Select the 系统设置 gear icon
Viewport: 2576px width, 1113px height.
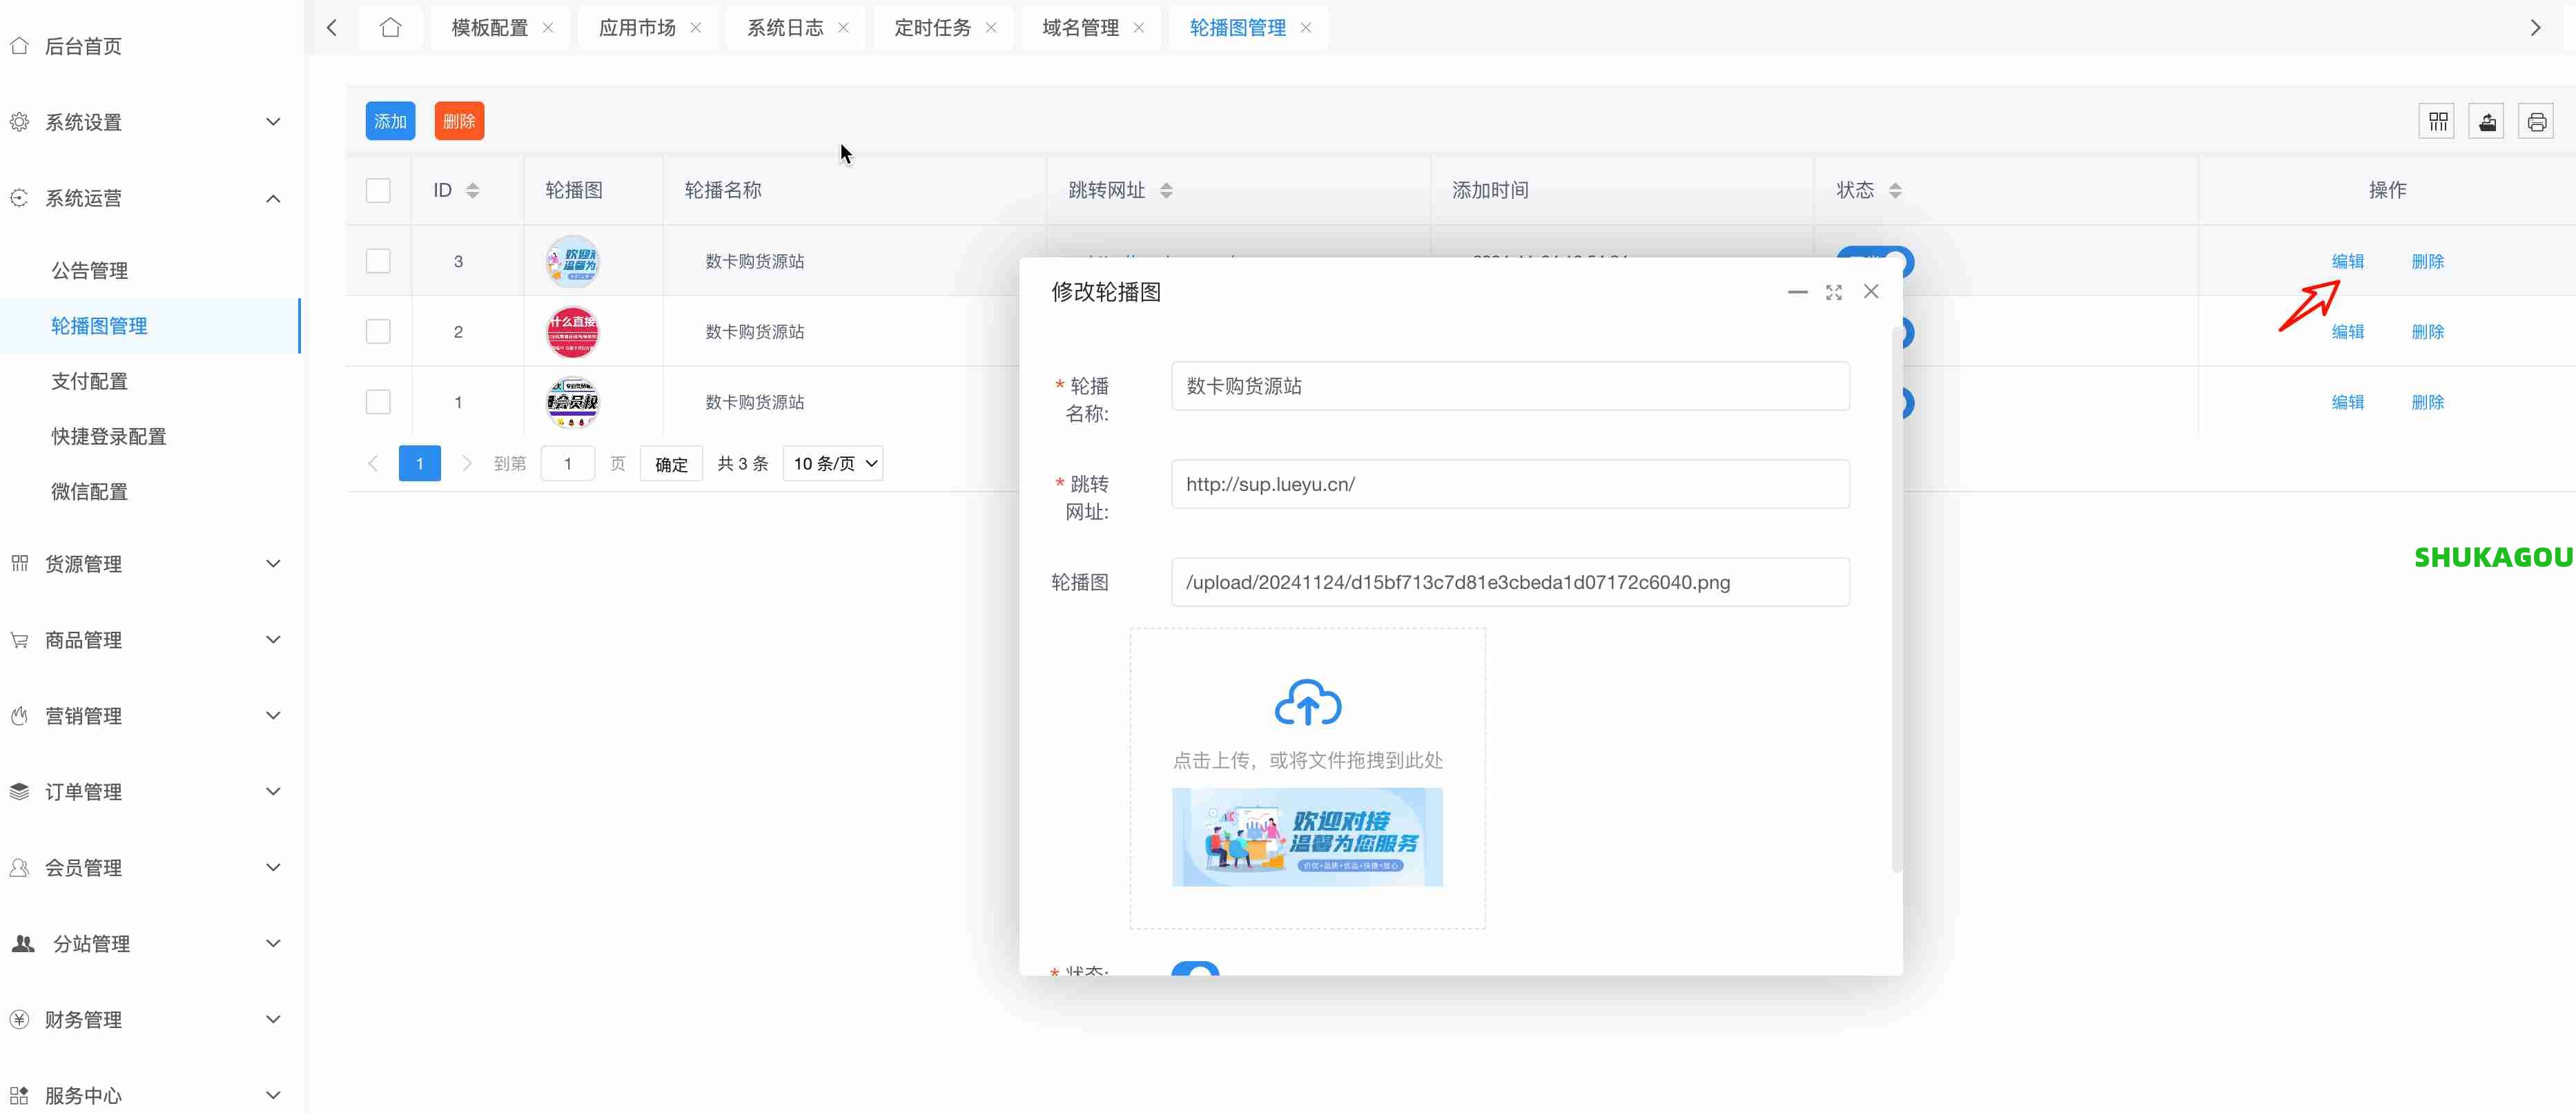[19, 121]
